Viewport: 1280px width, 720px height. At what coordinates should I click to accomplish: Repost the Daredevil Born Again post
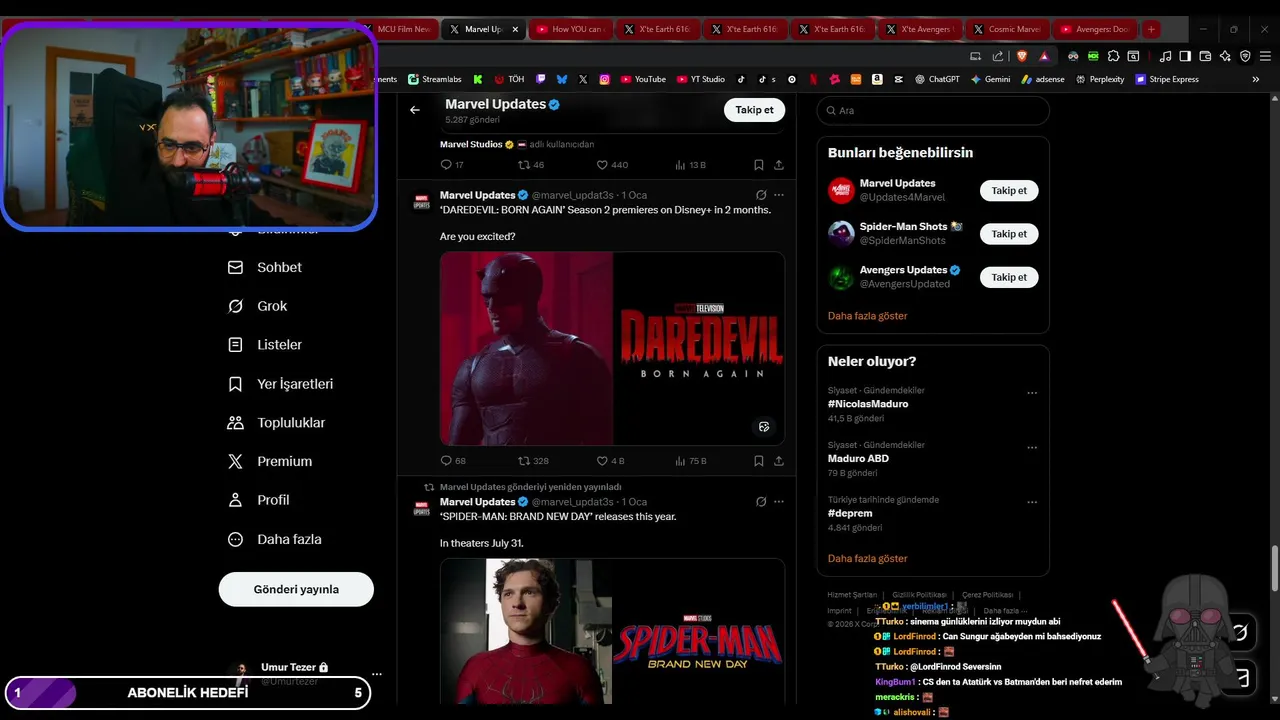pyautogui.click(x=533, y=461)
